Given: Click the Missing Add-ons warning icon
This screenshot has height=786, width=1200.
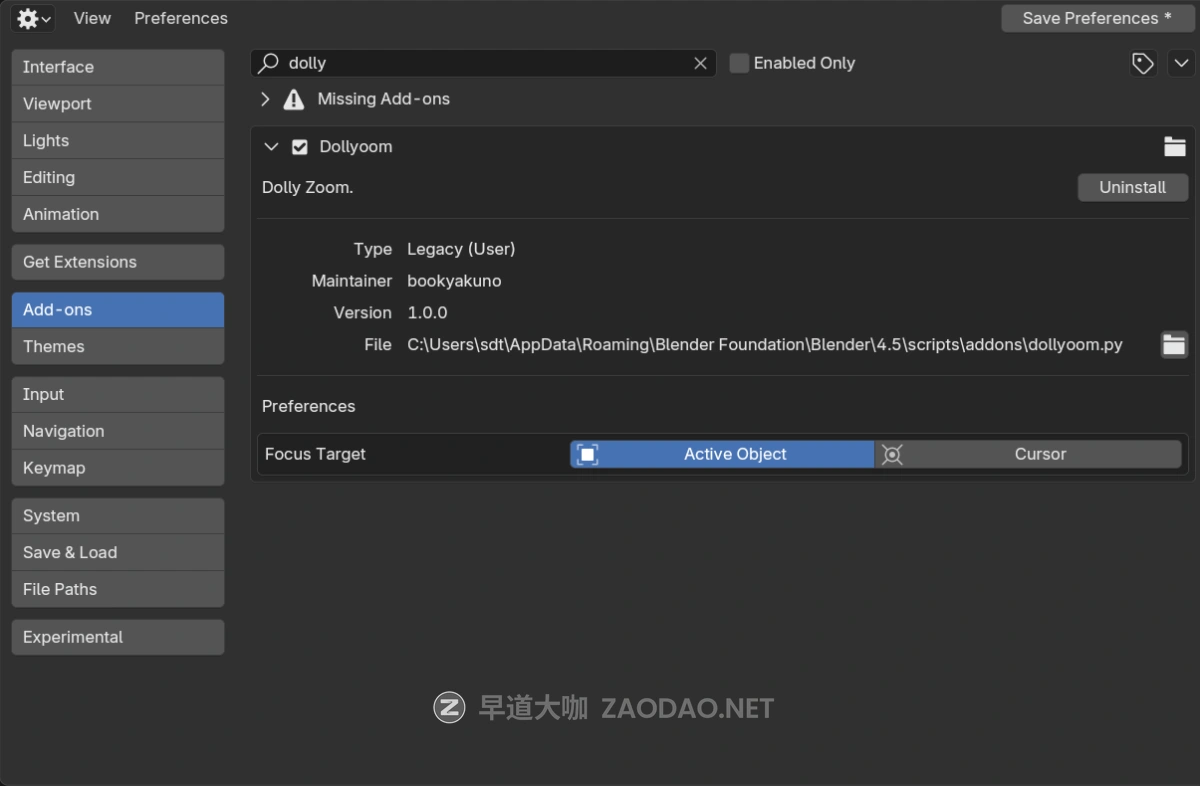Looking at the screenshot, I should point(293,99).
